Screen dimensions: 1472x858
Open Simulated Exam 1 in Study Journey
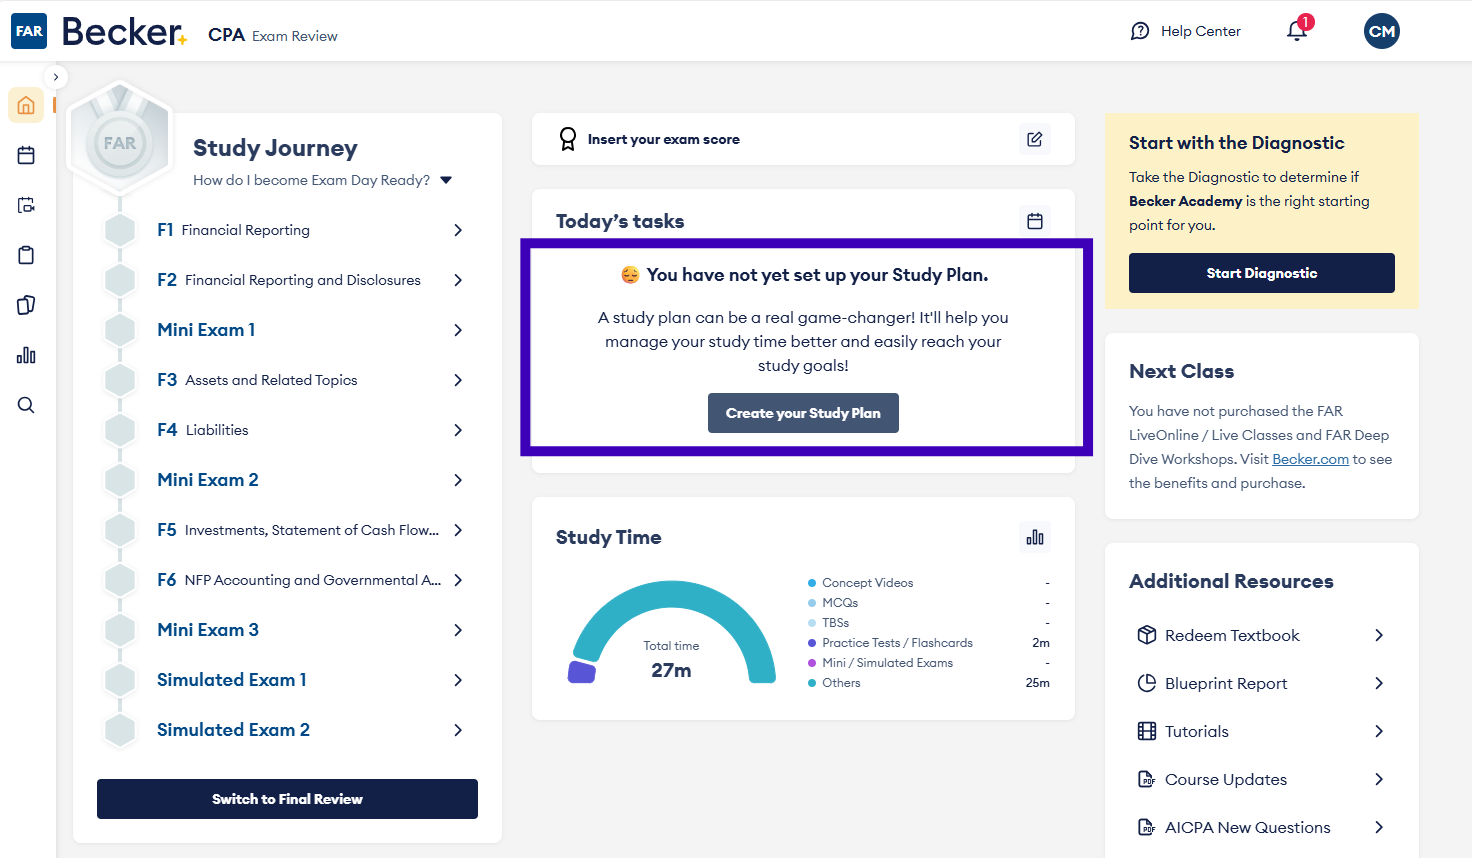point(232,680)
